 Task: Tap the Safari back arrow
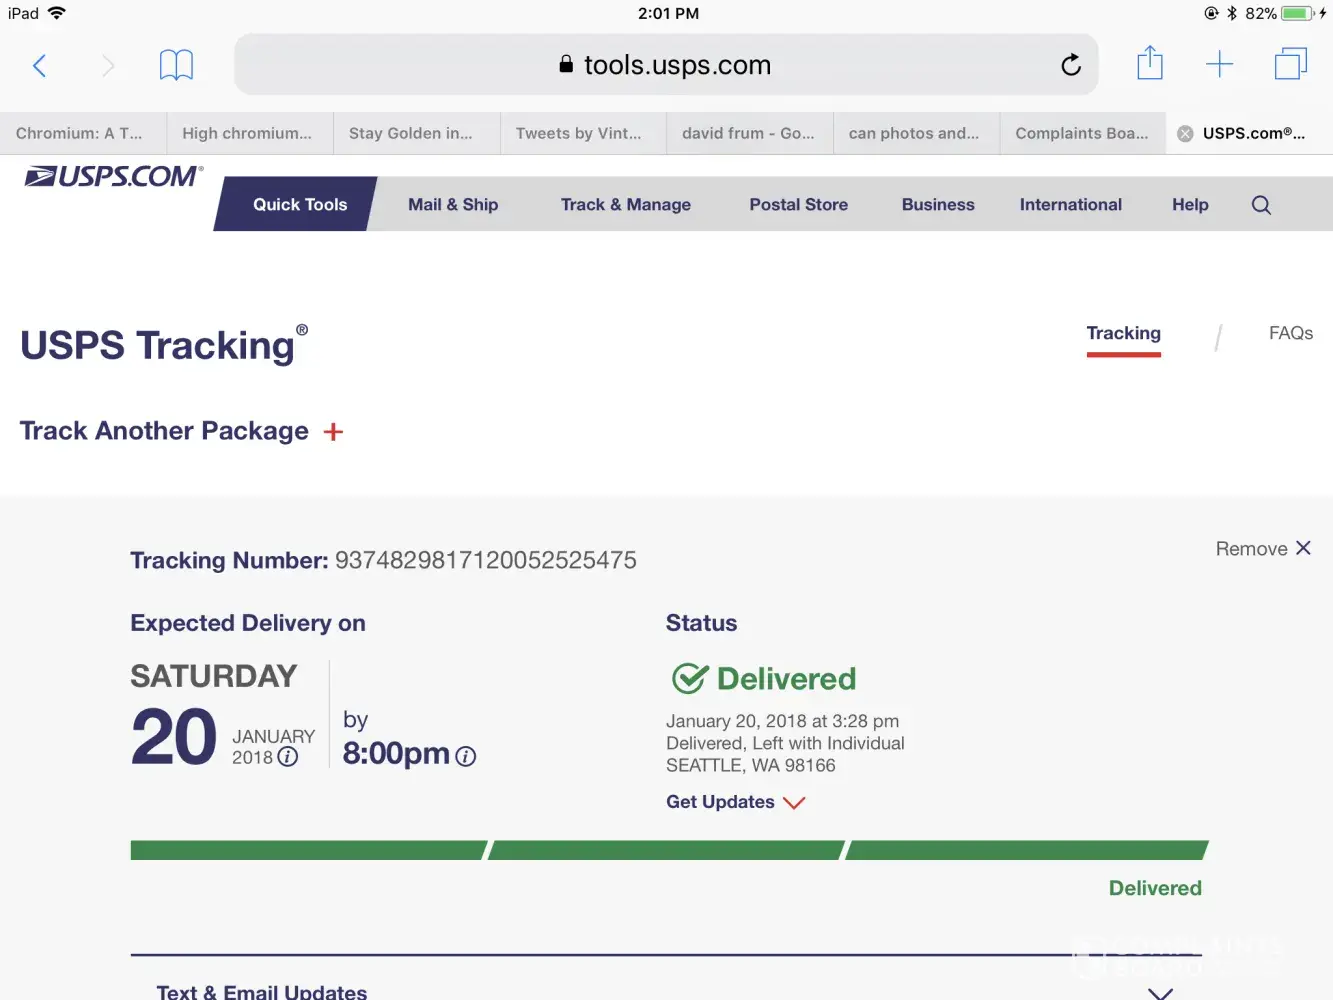tap(40, 66)
